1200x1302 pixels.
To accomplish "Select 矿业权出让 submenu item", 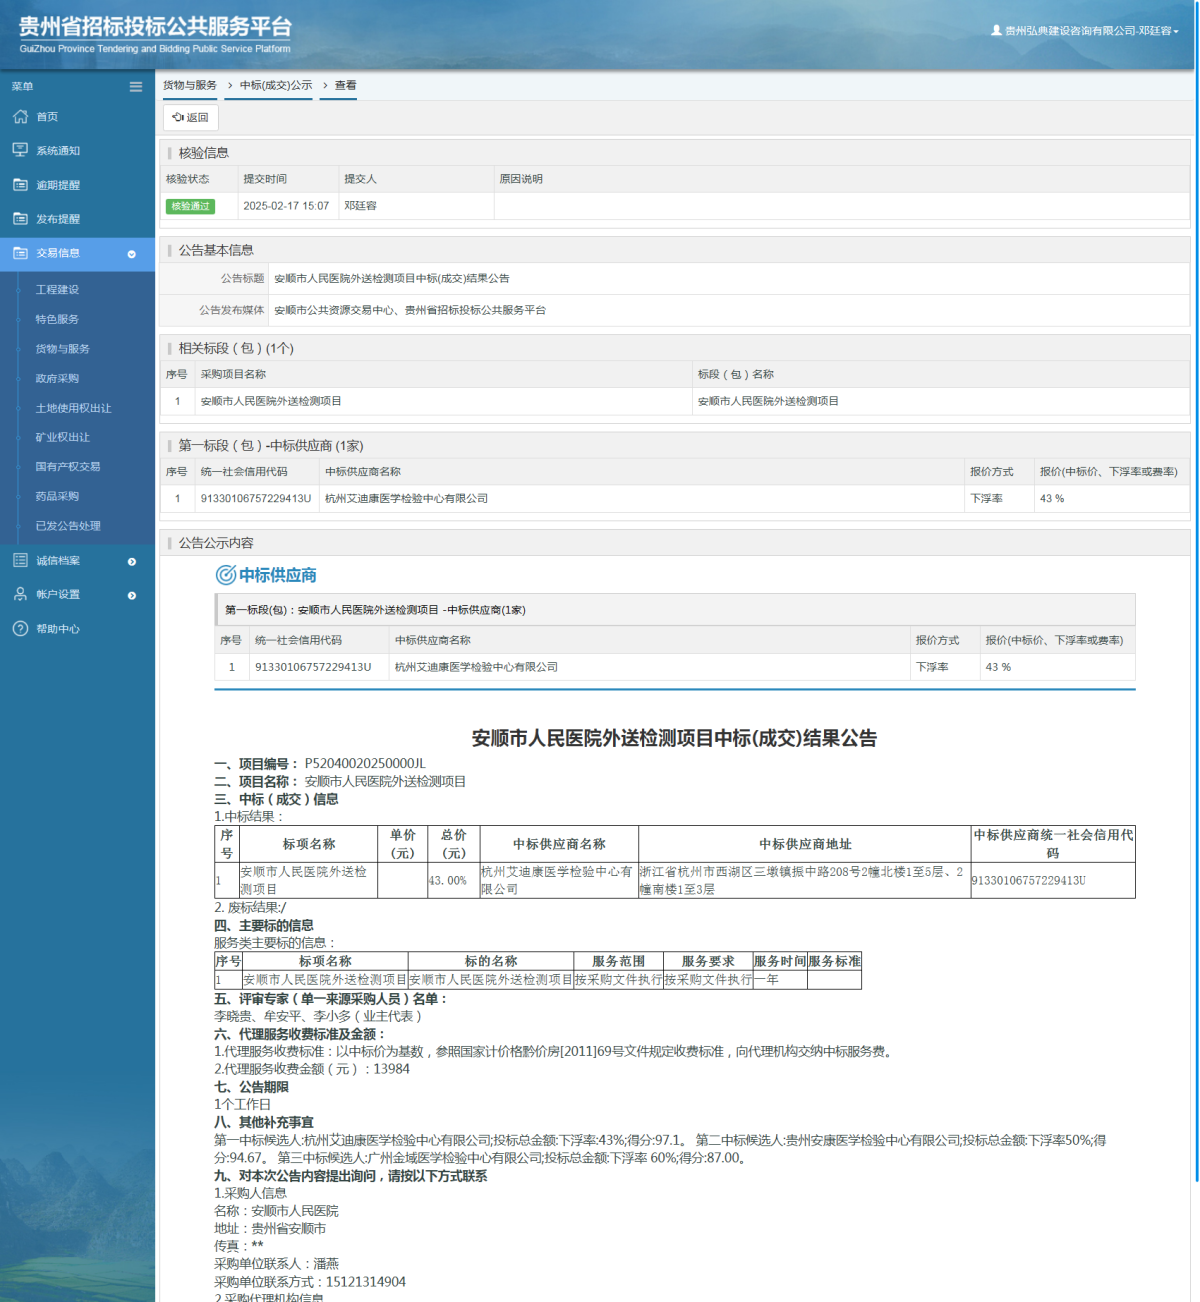I will click(x=62, y=437).
